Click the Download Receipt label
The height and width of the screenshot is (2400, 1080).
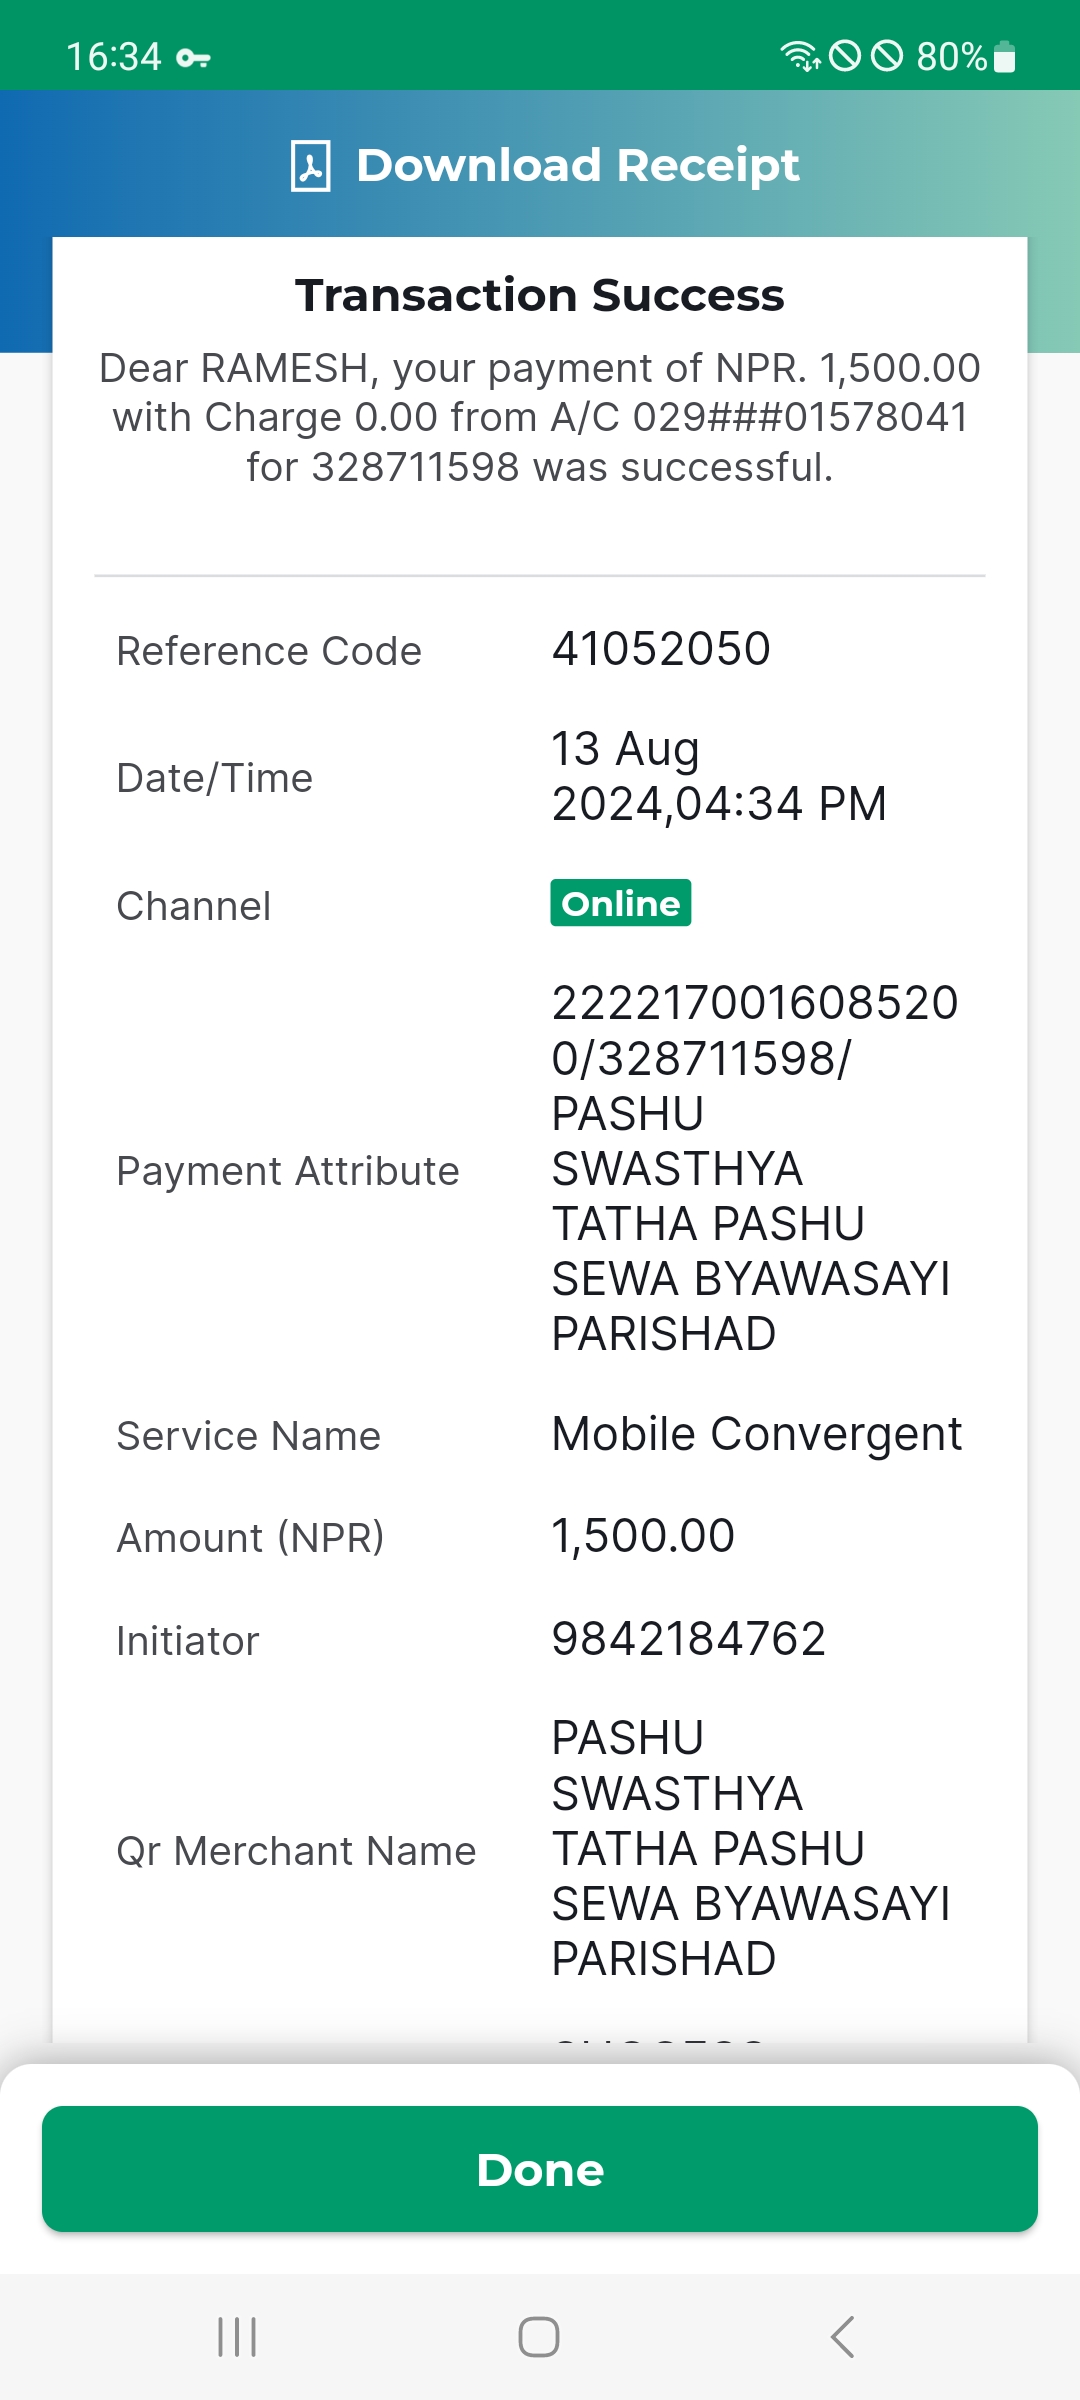click(578, 165)
